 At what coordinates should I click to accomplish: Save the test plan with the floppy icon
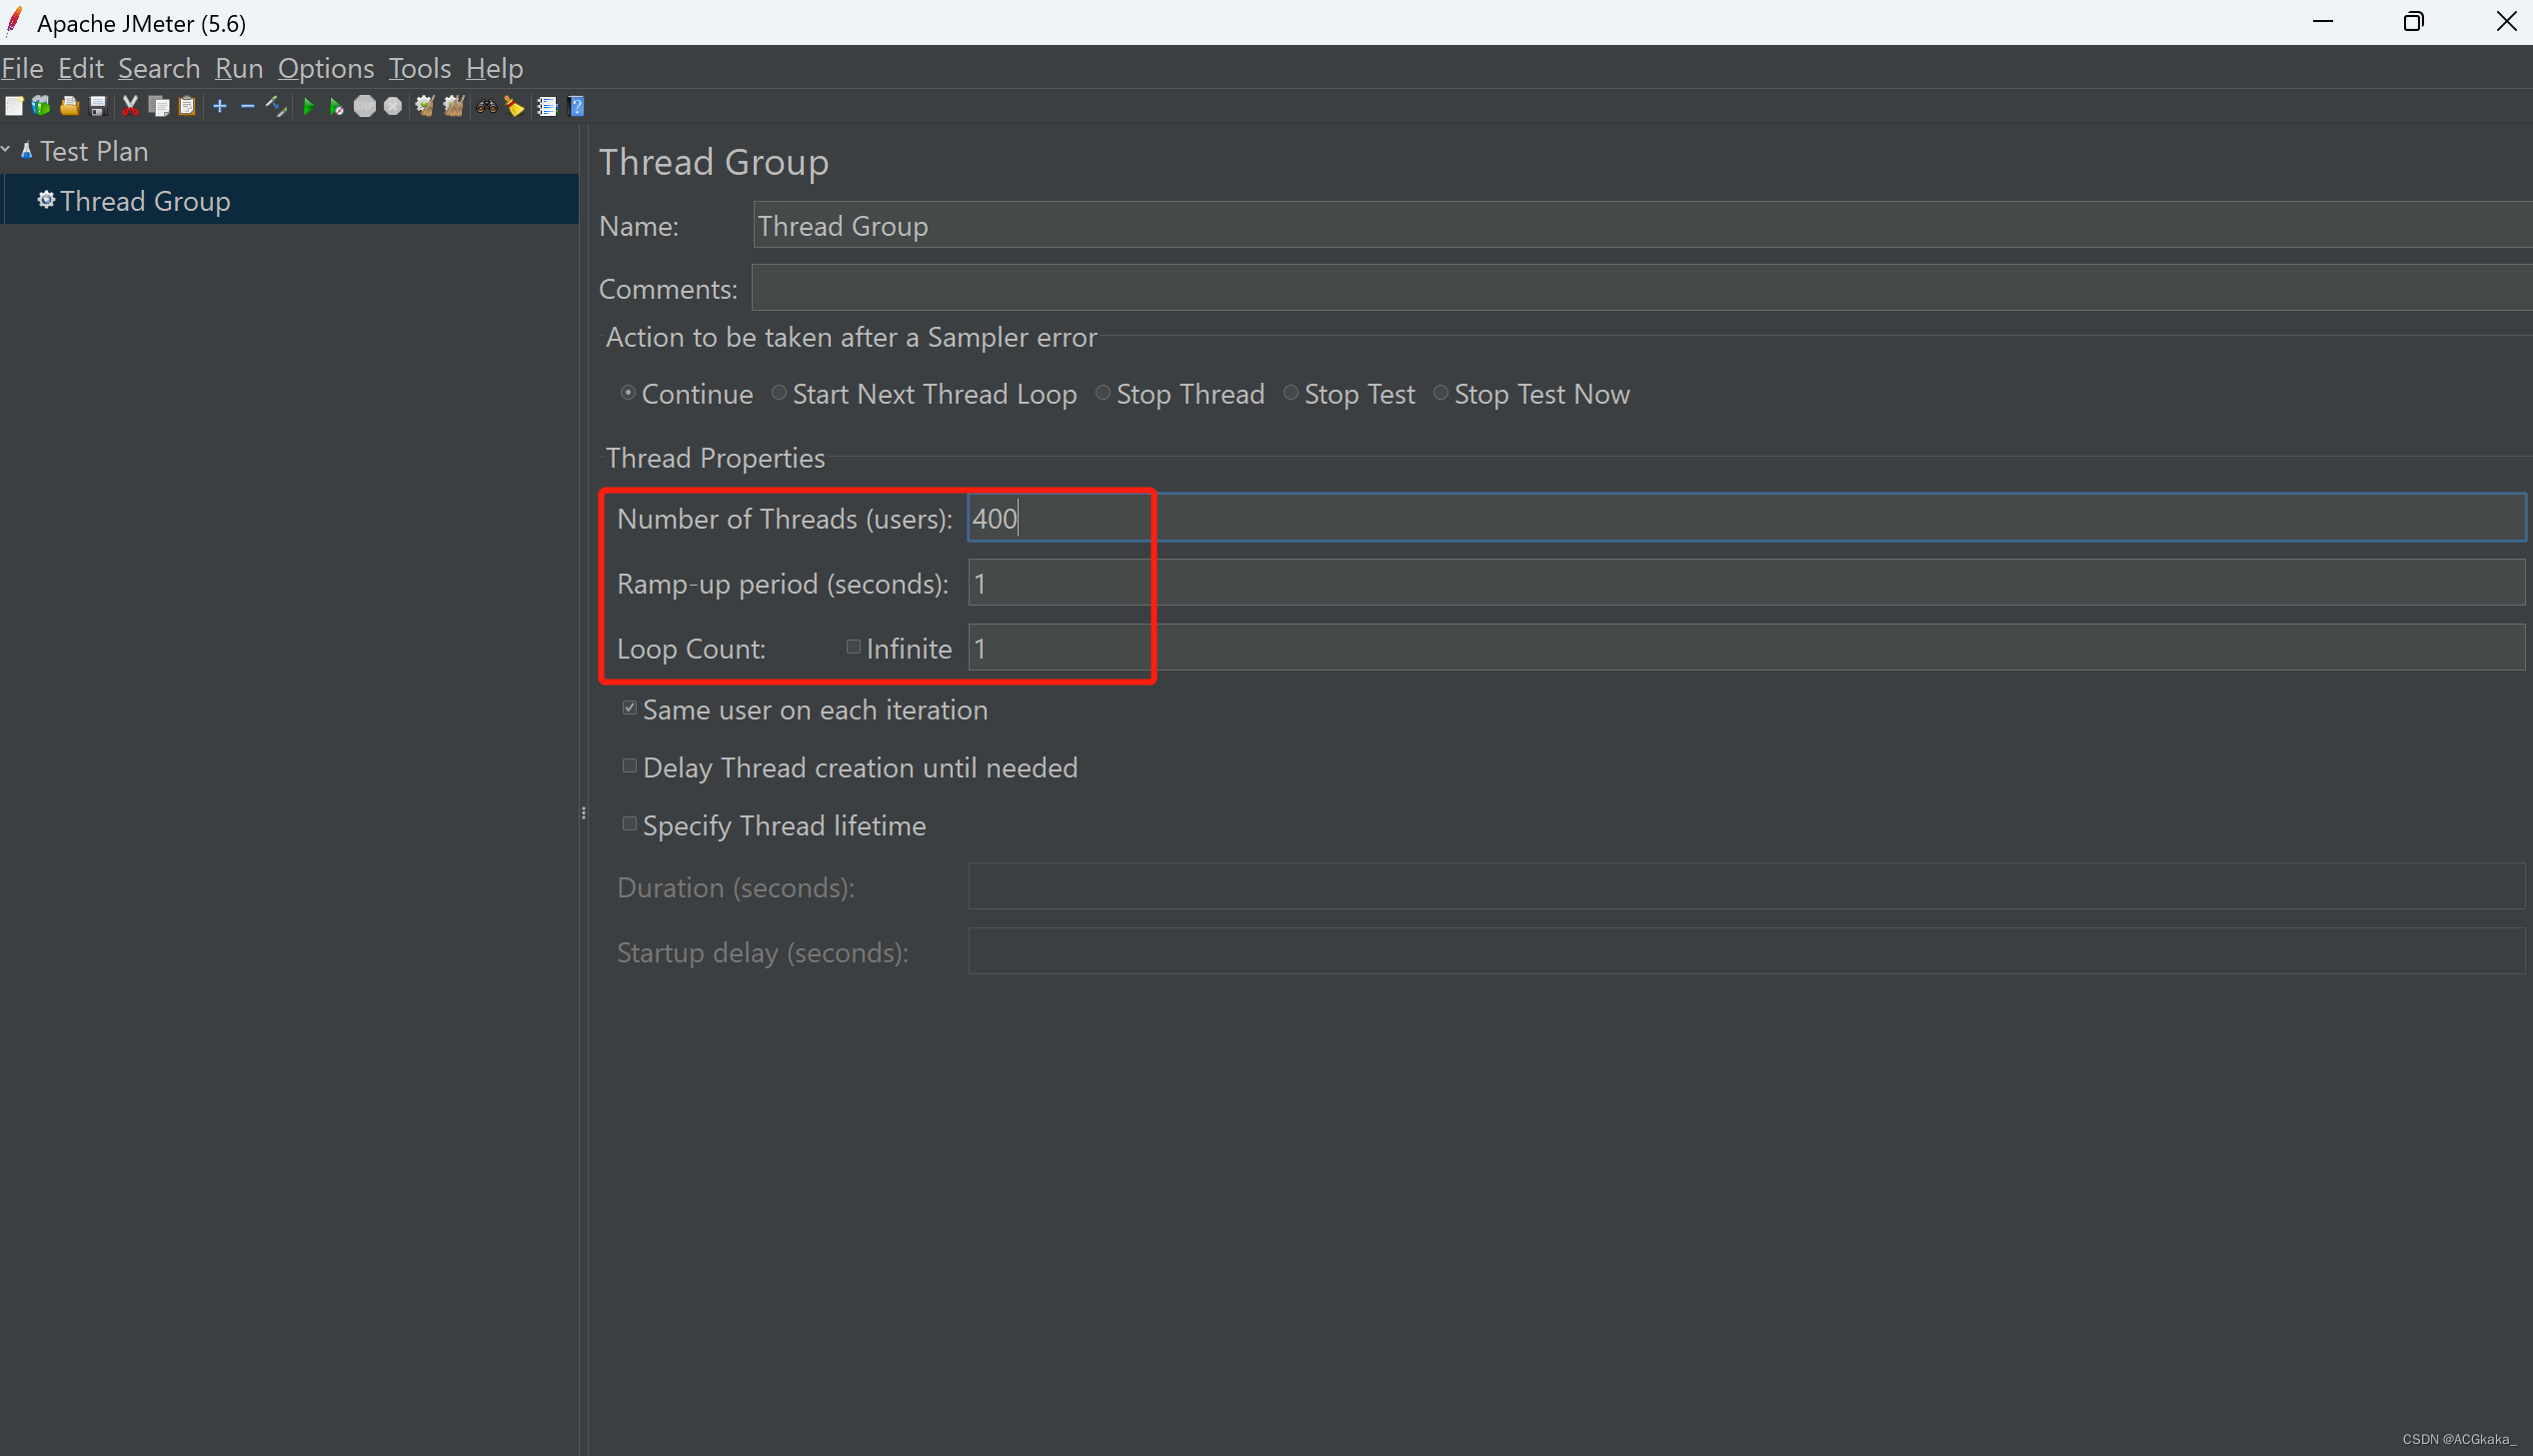tap(98, 106)
